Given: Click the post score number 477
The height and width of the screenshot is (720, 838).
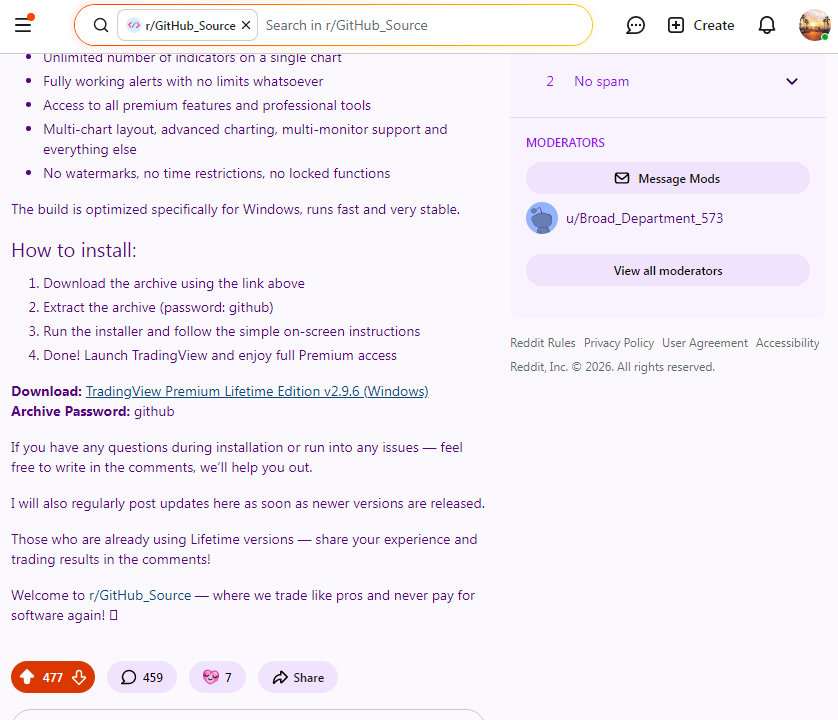Looking at the screenshot, I should [x=52, y=678].
